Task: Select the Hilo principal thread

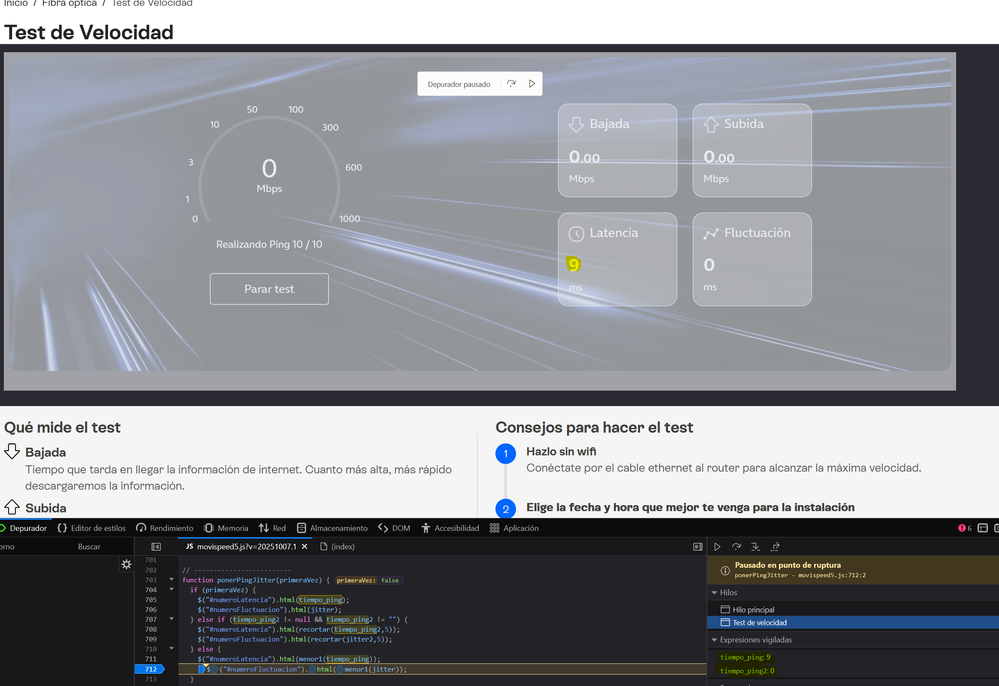Action: click(x=752, y=609)
